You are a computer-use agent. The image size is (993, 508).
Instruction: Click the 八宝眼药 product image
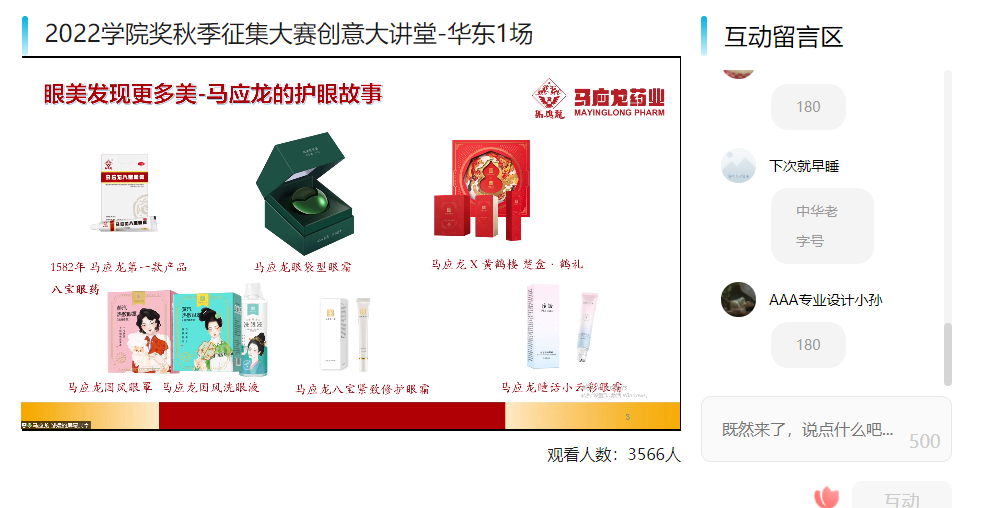124,193
